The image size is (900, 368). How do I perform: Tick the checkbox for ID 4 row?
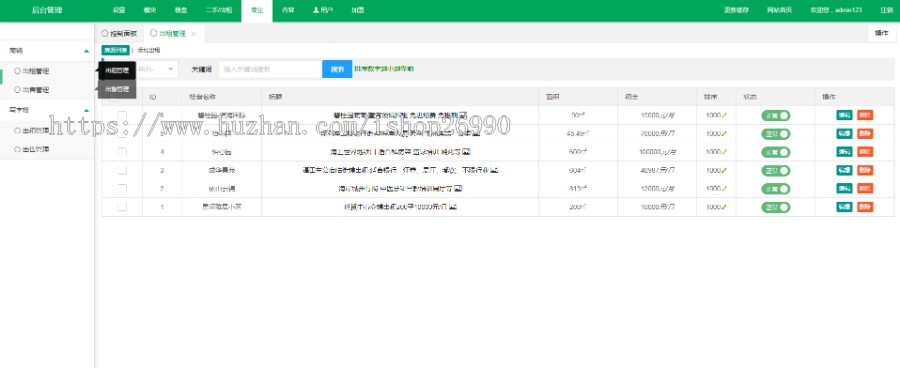pos(122,152)
